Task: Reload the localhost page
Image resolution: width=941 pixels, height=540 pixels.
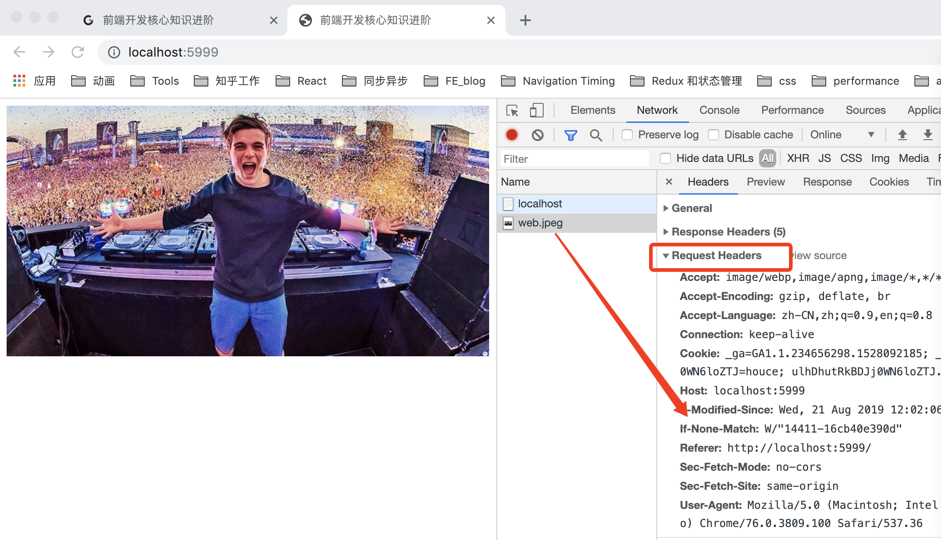Action: click(77, 52)
